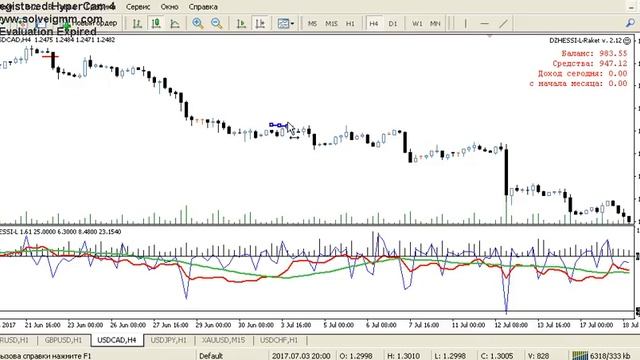Switch to GBPUSD,H1 chart tab
Viewport: 640px width, 360px height.
[63, 340]
